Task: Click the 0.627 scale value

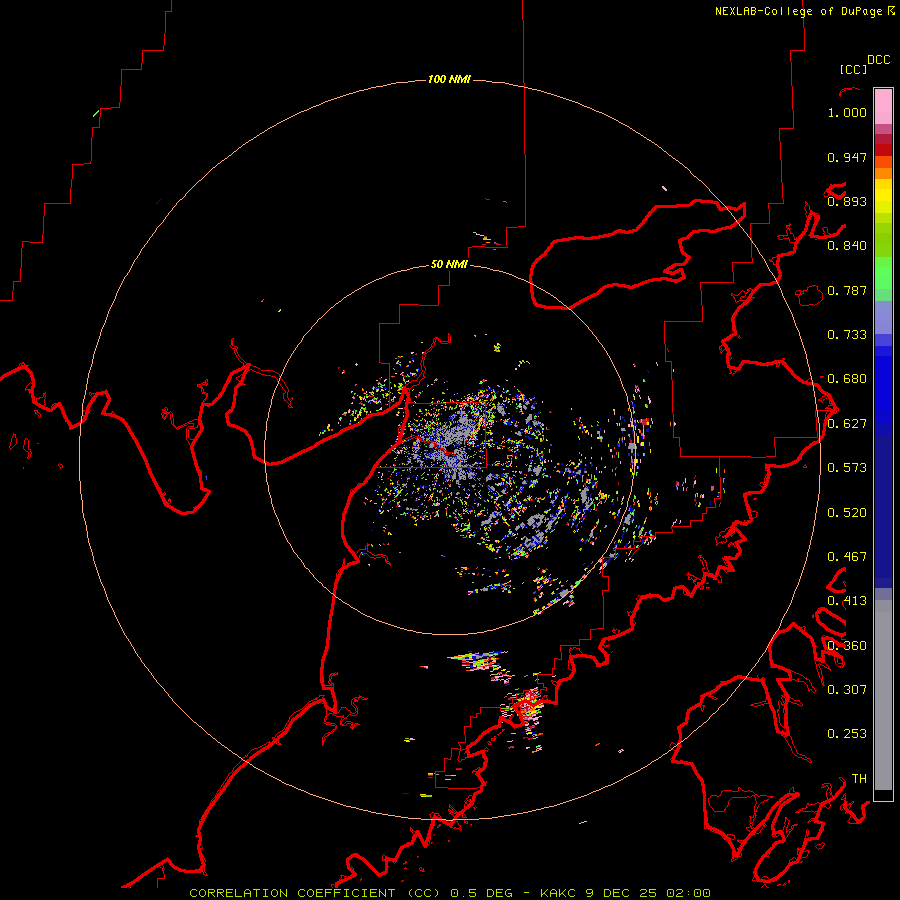Action: coord(847,424)
